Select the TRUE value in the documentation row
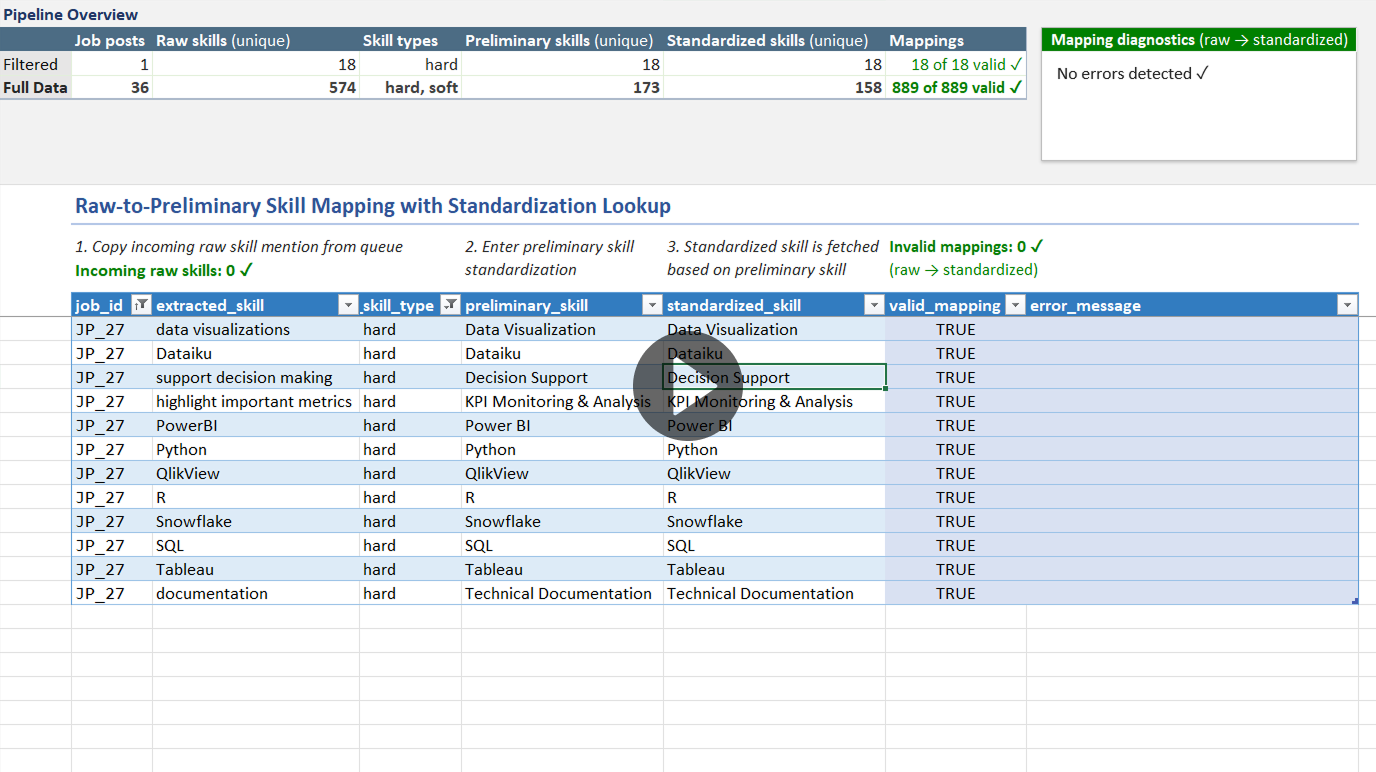1376x772 pixels. pos(956,593)
